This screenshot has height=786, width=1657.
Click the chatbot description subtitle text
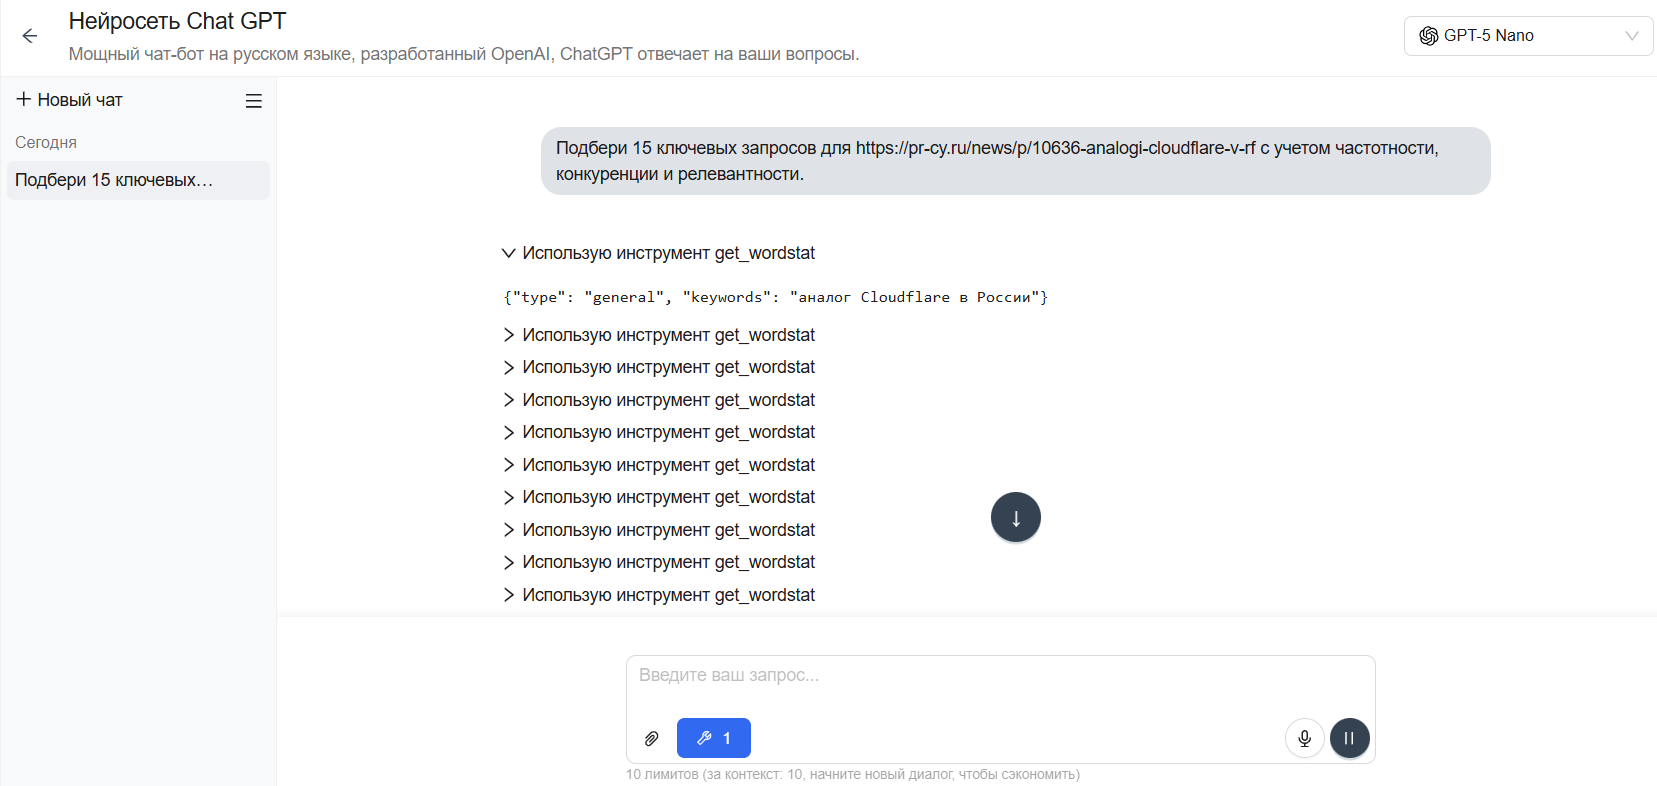(x=464, y=54)
